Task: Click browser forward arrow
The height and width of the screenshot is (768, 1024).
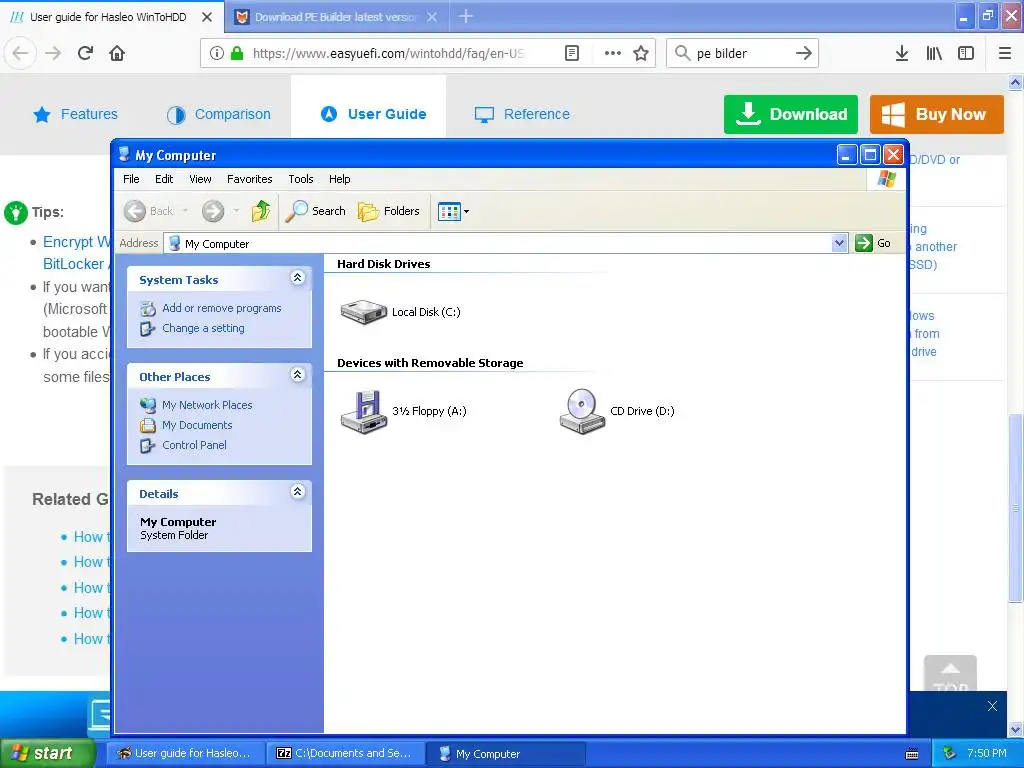Action: [x=53, y=53]
